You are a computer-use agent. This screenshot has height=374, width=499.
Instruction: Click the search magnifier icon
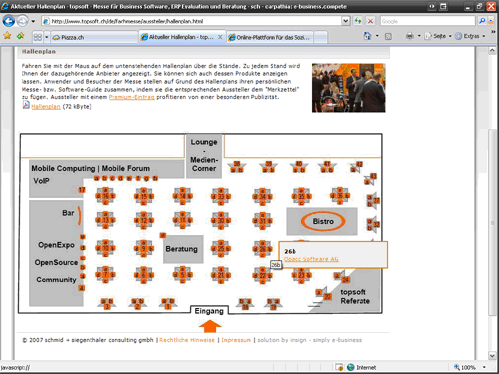point(482,21)
